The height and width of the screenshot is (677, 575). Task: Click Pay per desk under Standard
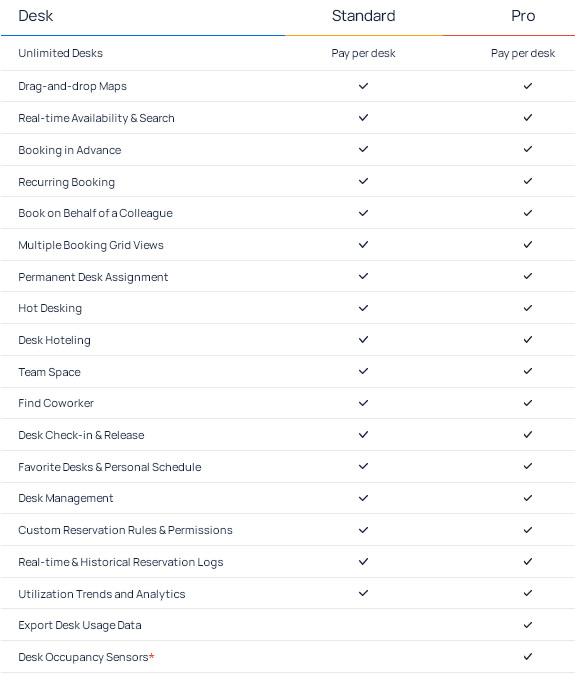tap(363, 53)
